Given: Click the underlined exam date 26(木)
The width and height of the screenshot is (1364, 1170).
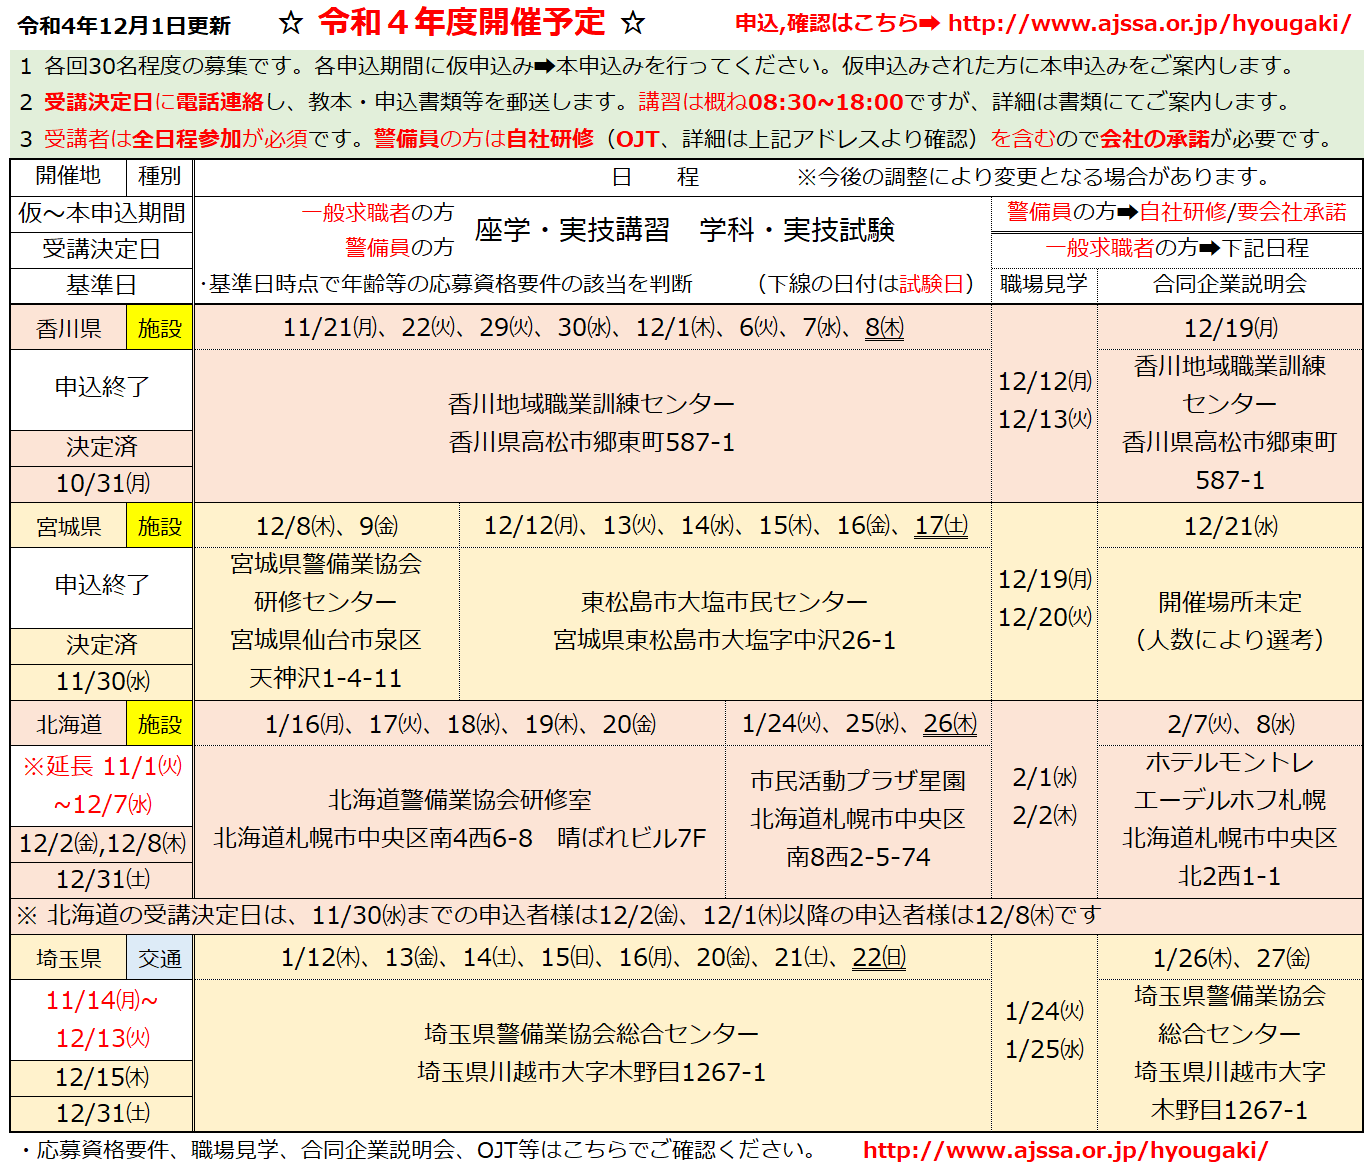Looking at the screenshot, I should pyautogui.click(x=950, y=724).
